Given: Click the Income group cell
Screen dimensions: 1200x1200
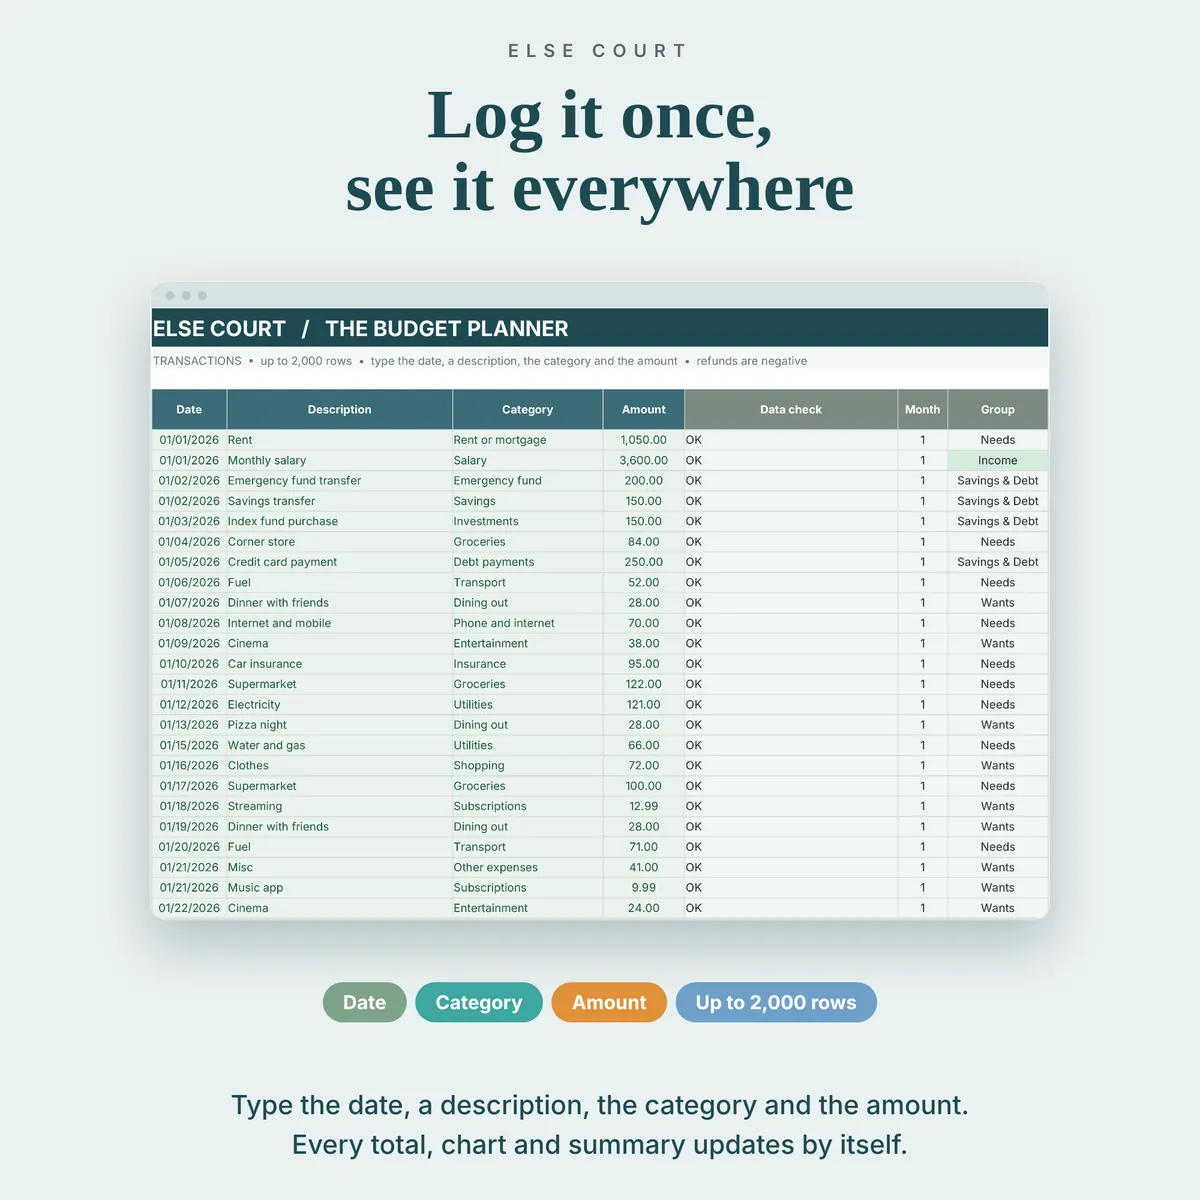Looking at the screenshot, I should (998, 460).
